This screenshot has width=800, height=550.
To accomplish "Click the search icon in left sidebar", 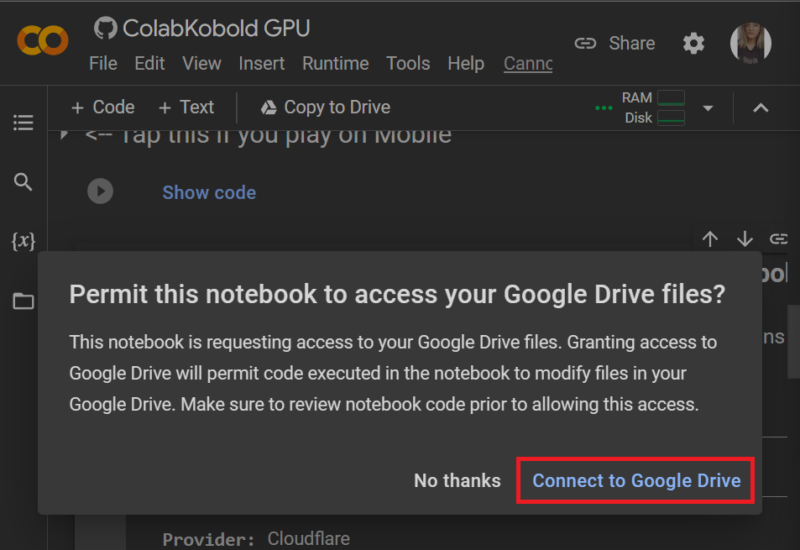I will click(23, 182).
